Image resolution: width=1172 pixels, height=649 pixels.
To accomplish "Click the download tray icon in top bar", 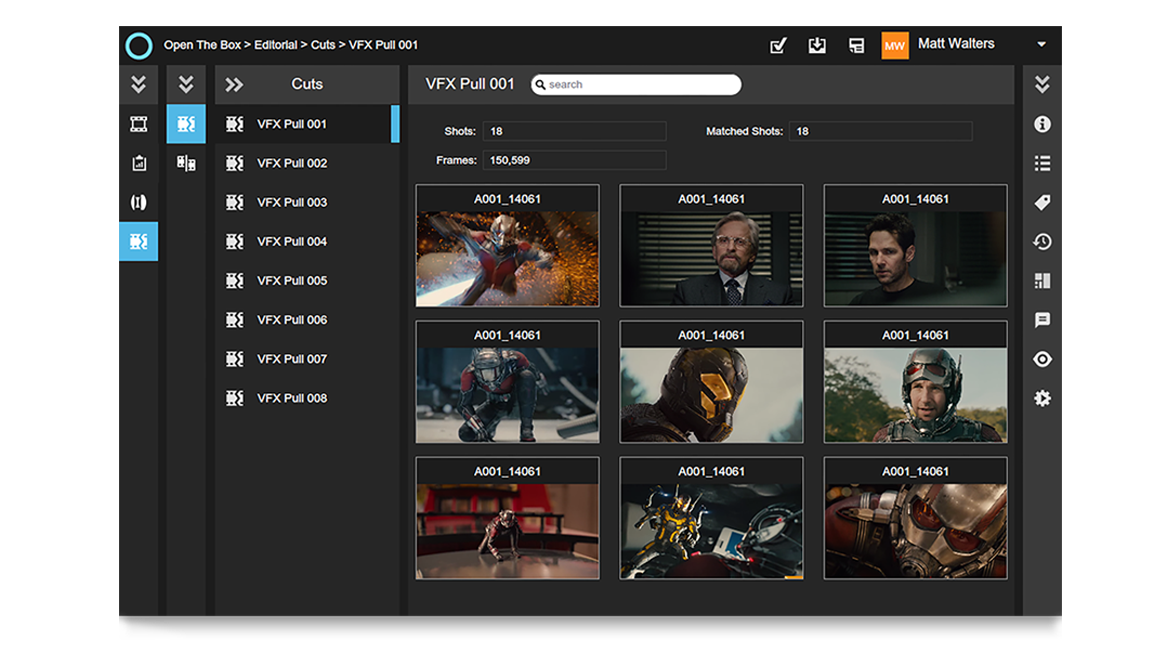I will pos(817,46).
